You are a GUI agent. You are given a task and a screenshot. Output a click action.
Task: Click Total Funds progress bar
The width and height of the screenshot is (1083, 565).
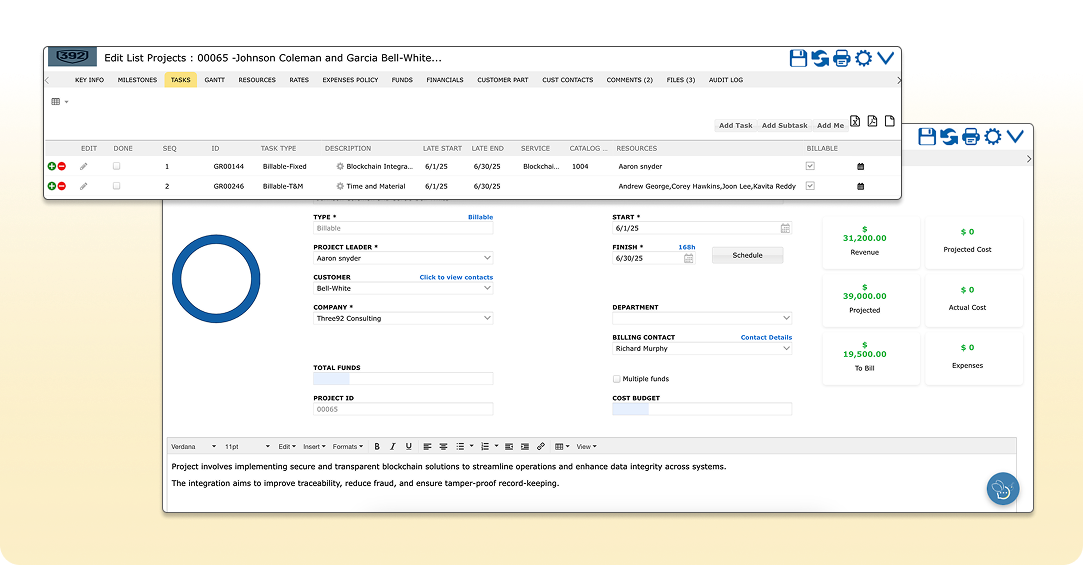coord(403,379)
